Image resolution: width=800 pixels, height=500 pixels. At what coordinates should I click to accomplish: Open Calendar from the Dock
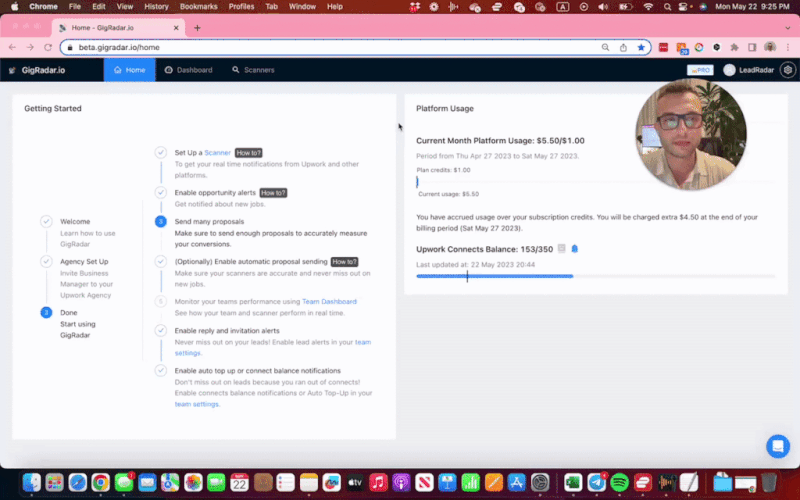tap(239, 482)
